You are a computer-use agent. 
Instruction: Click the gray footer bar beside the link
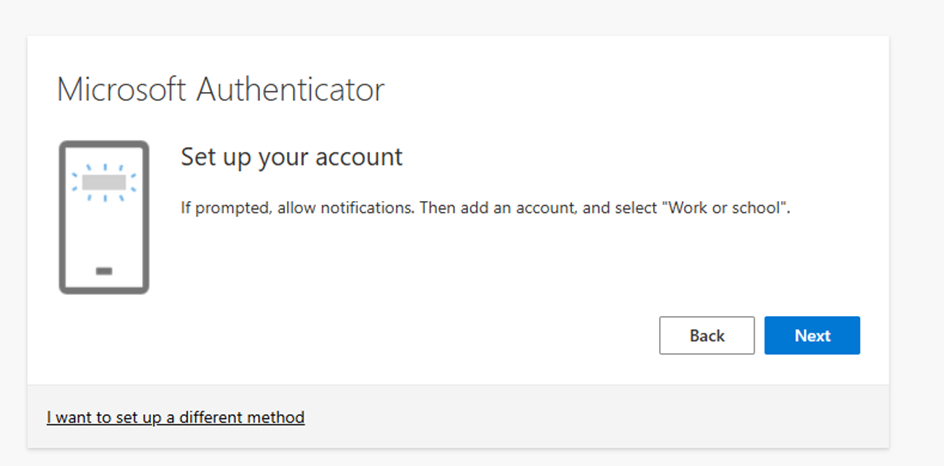point(600,417)
